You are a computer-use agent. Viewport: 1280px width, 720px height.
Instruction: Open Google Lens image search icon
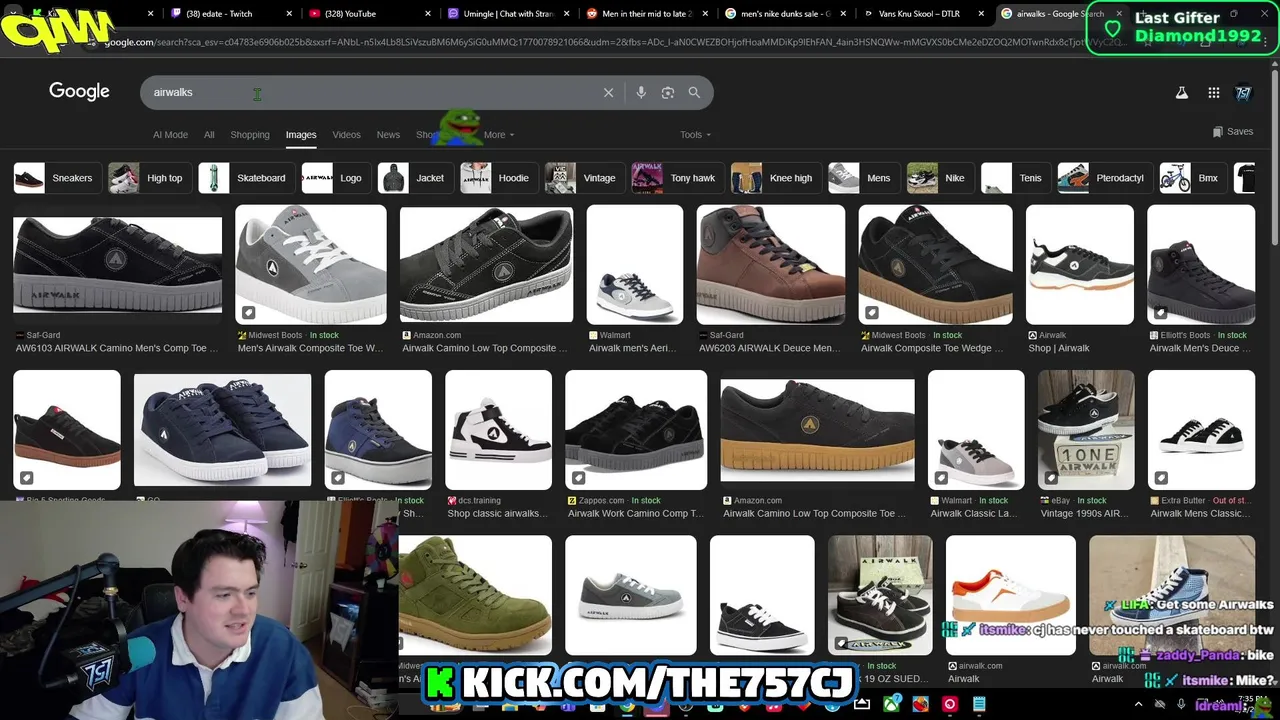(668, 92)
